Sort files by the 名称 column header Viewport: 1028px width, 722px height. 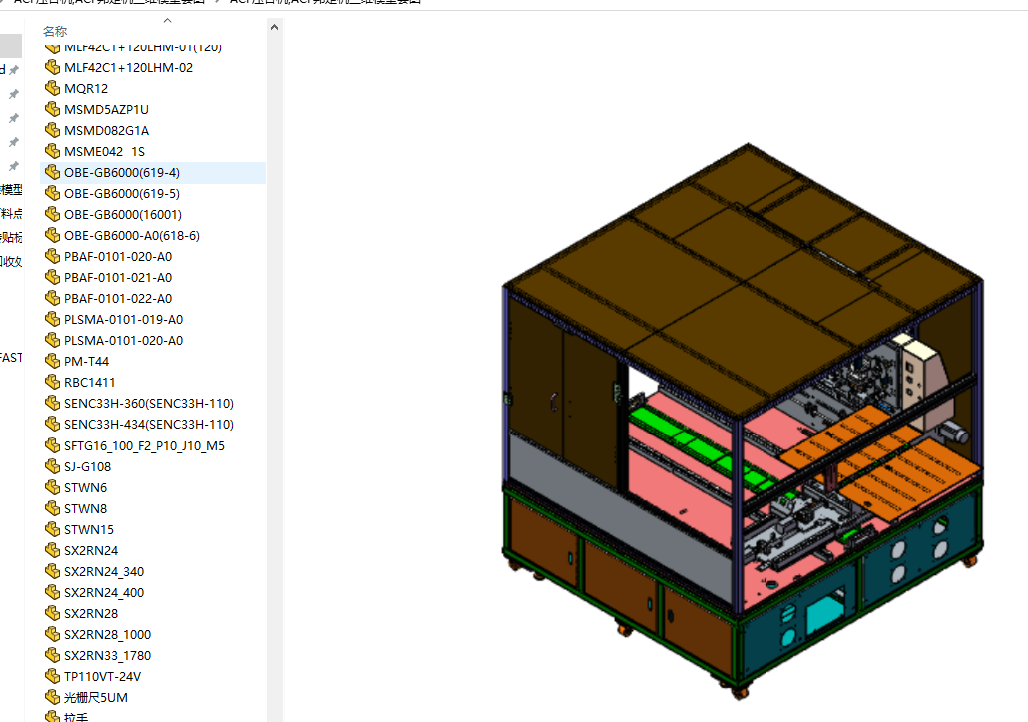[55, 31]
